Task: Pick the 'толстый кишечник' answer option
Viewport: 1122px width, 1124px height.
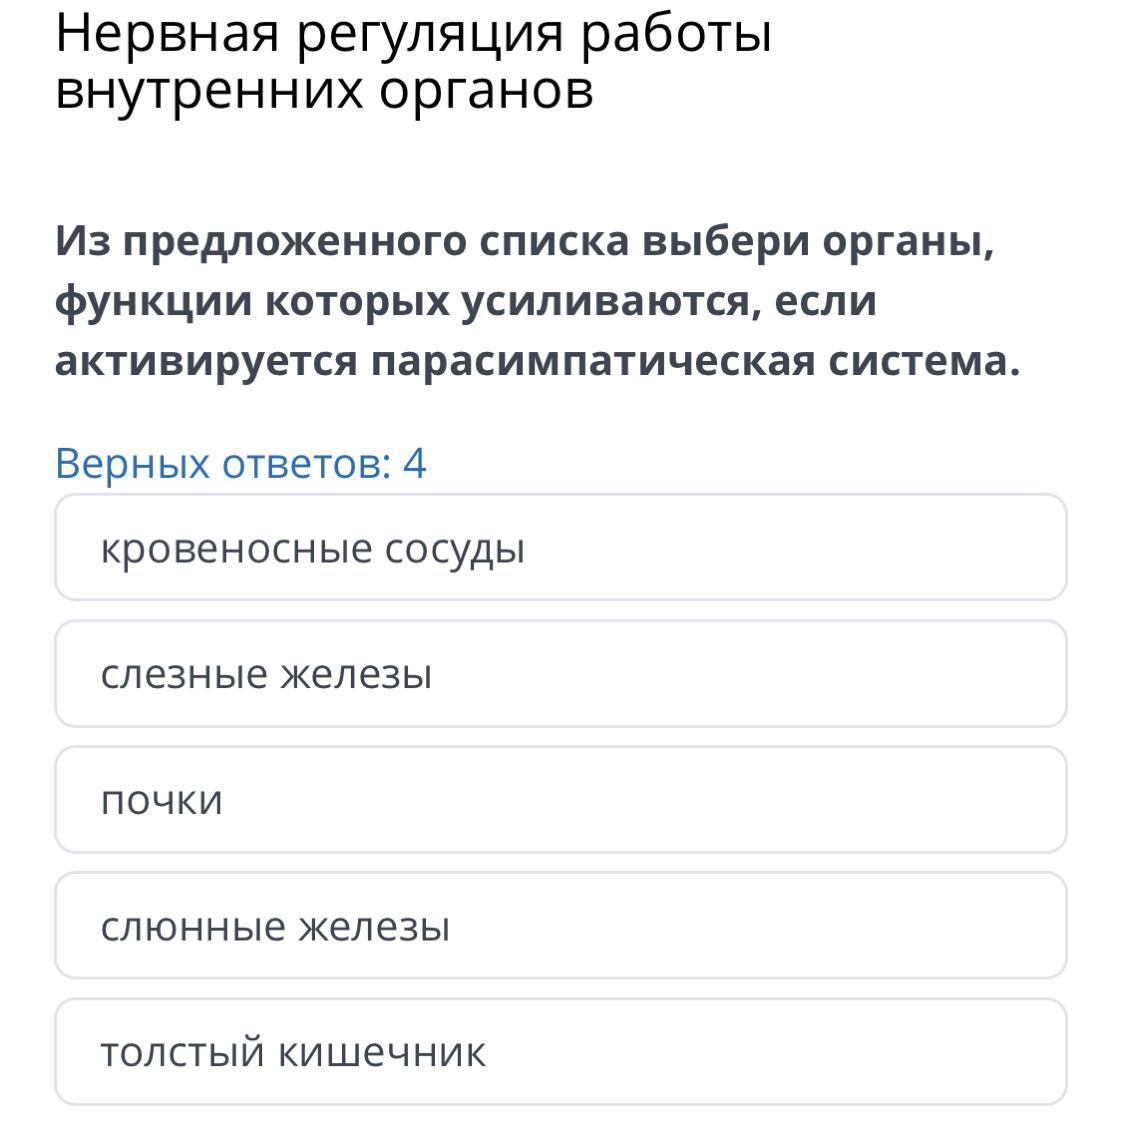Action: click(560, 1052)
